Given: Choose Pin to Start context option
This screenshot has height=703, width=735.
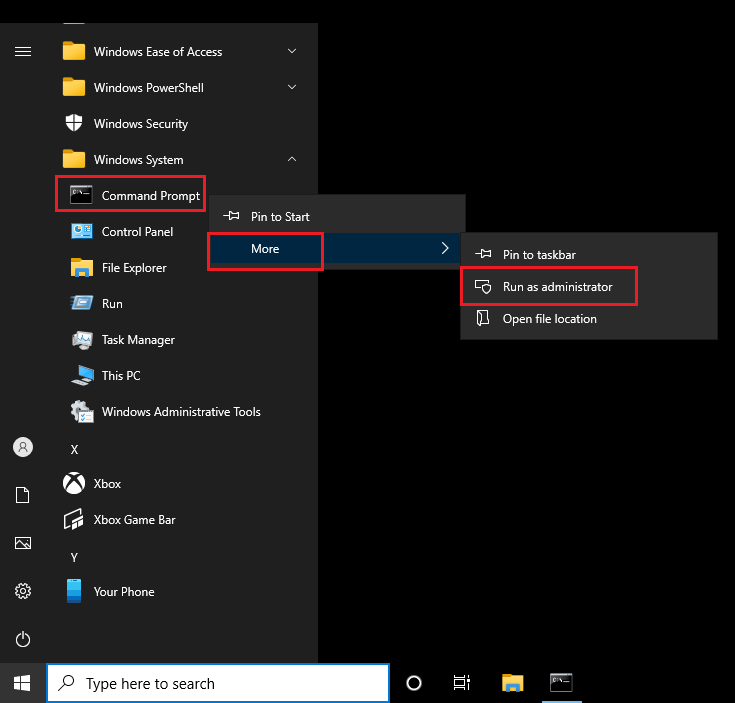Looking at the screenshot, I should pyautogui.click(x=337, y=217).
